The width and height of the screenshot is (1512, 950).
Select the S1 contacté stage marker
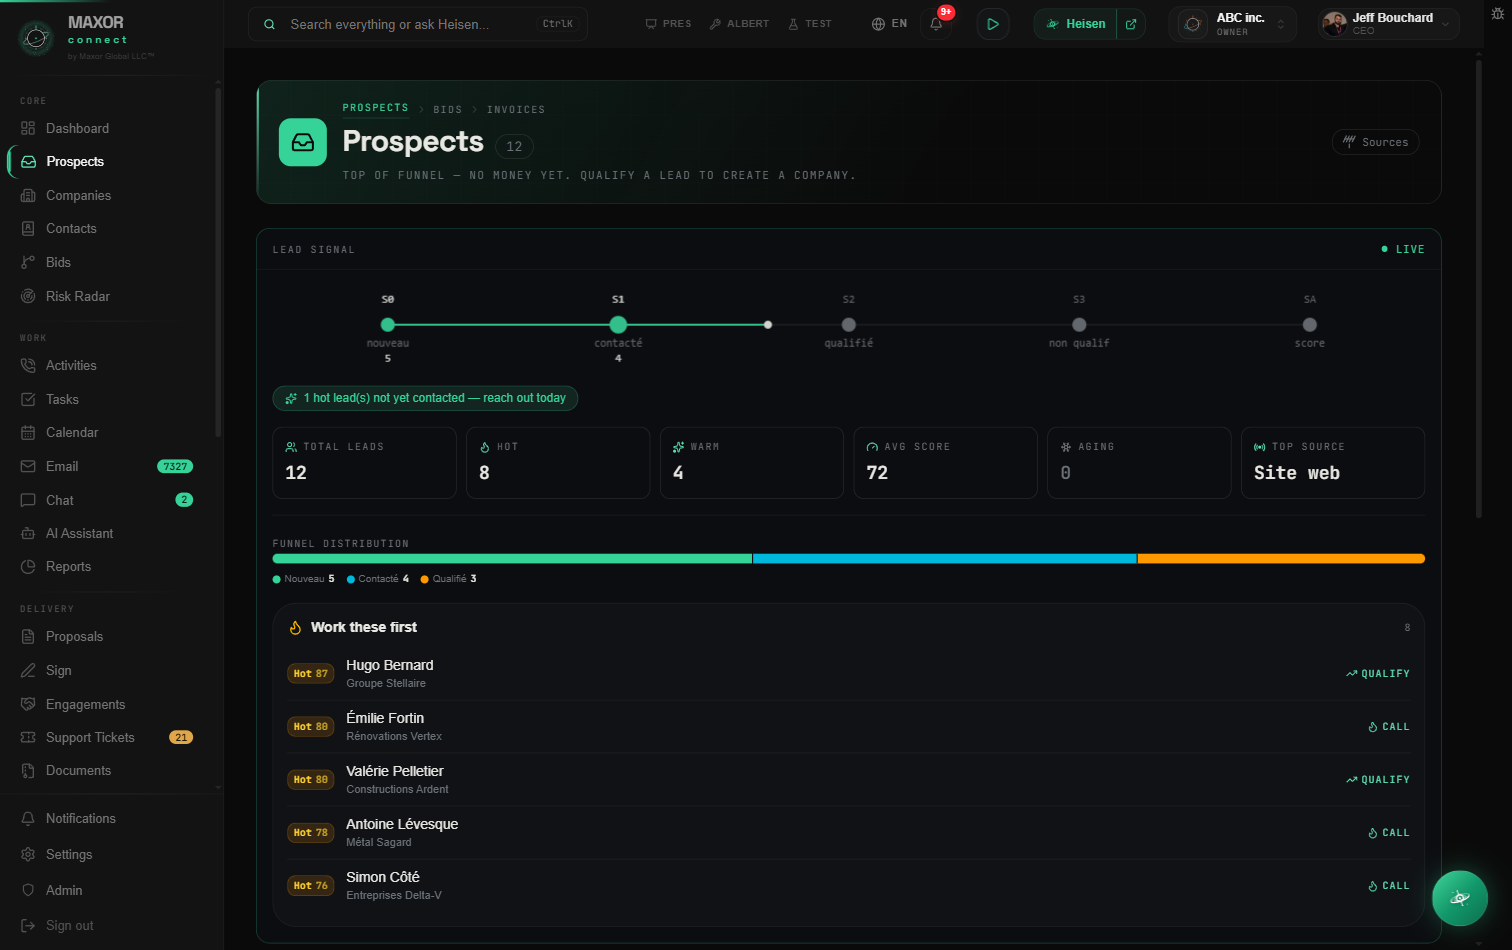(x=618, y=325)
